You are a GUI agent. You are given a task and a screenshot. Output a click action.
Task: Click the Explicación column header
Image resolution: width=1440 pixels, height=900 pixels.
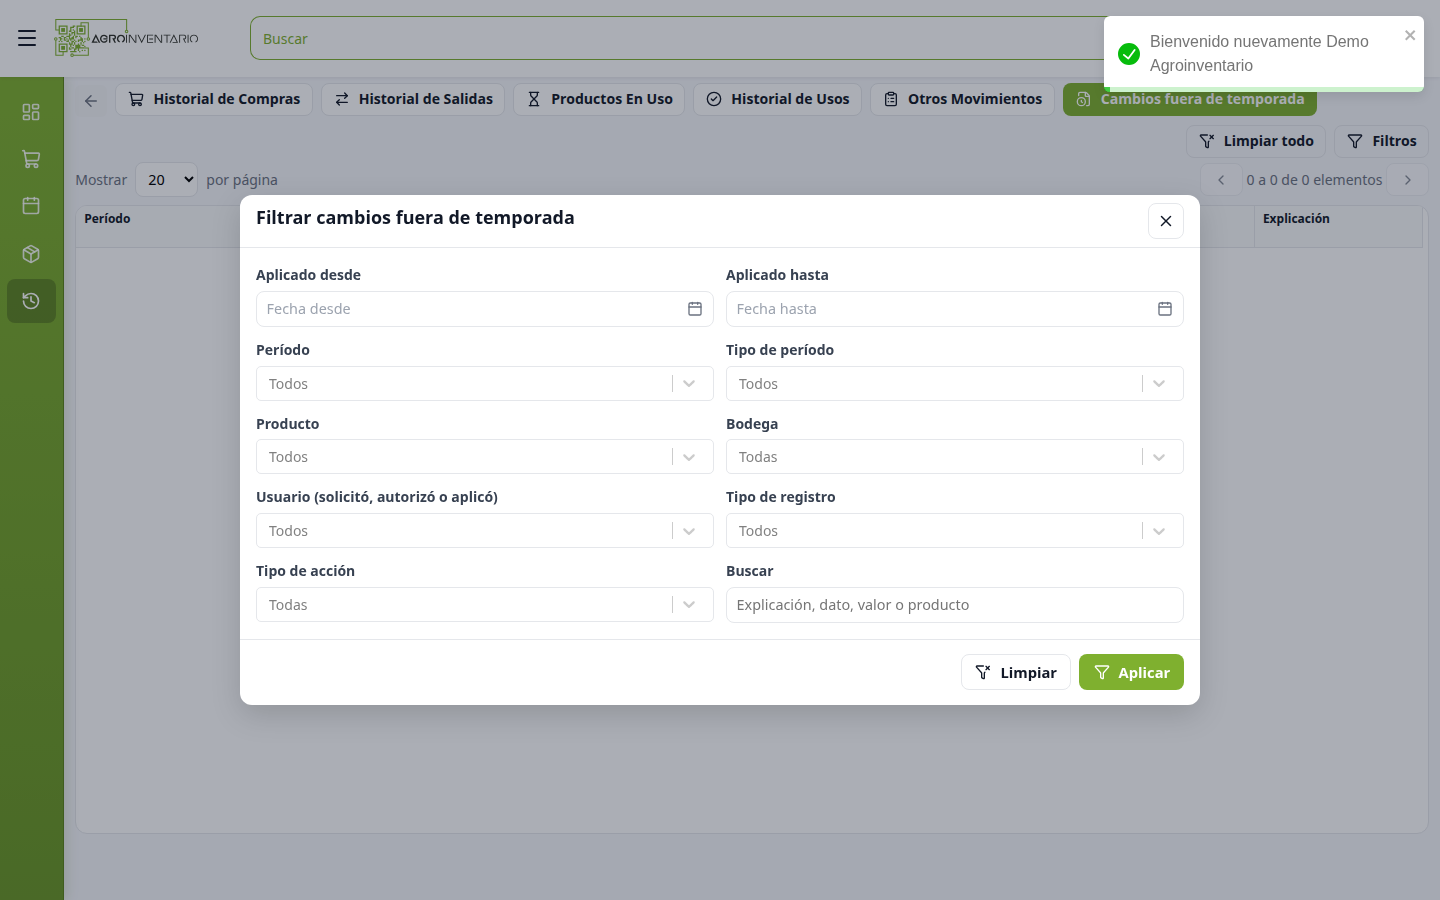(x=1296, y=219)
